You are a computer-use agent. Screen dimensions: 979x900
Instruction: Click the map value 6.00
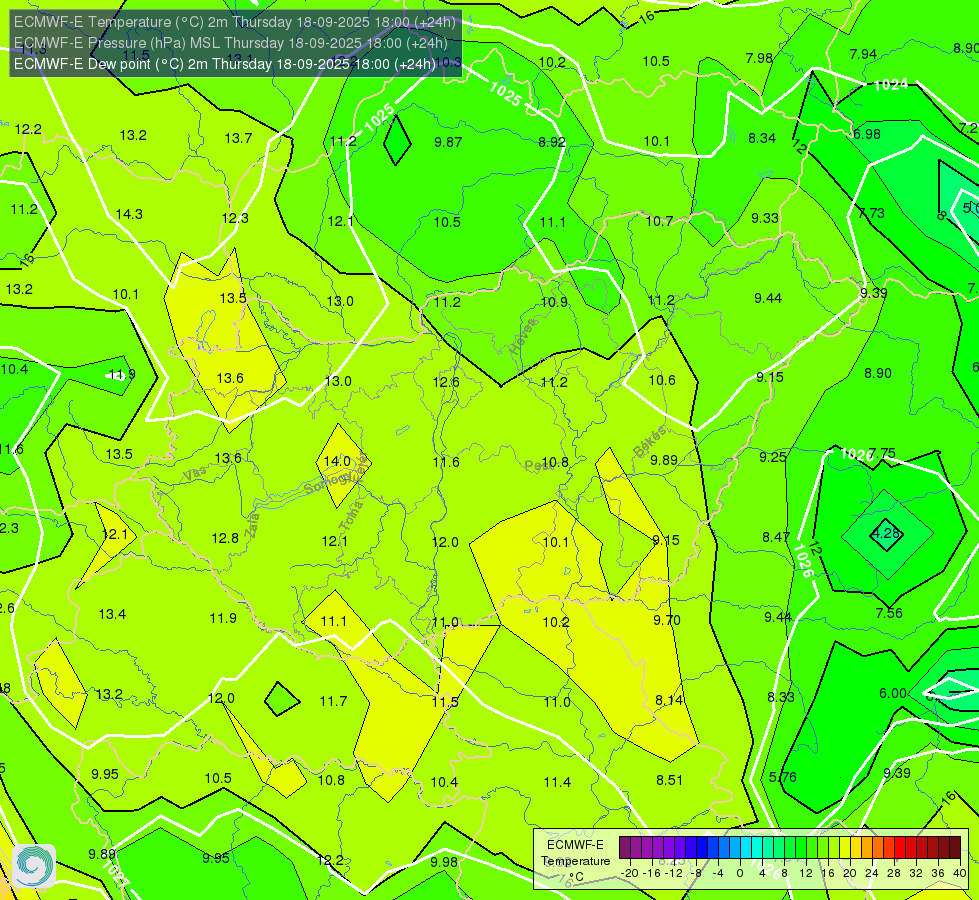click(x=893, y=693)
